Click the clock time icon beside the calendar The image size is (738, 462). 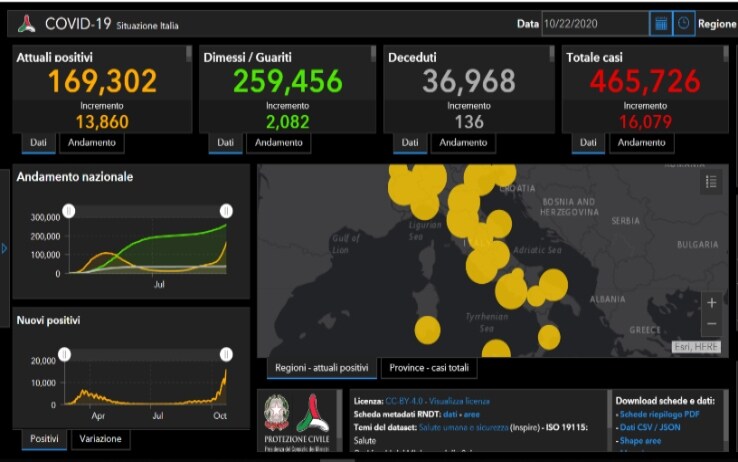[x=684, y=23]
